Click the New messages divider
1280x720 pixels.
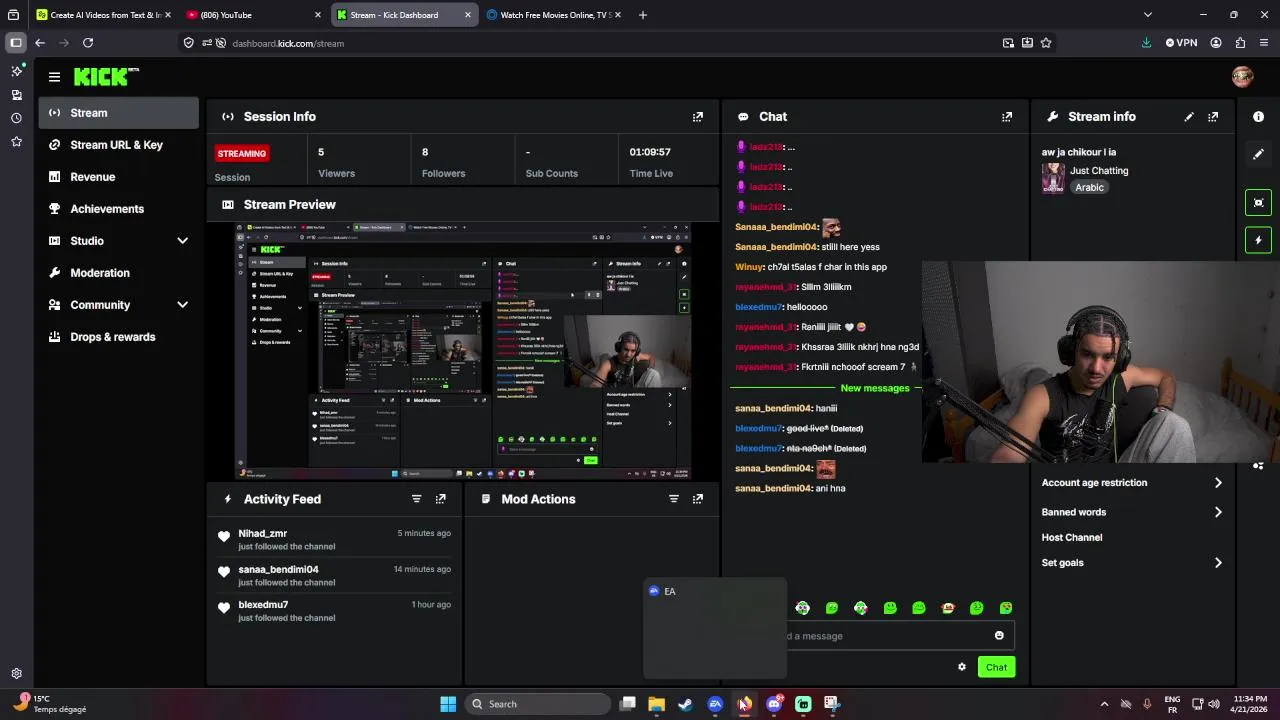pyautogui.click(x=874, y=388)
